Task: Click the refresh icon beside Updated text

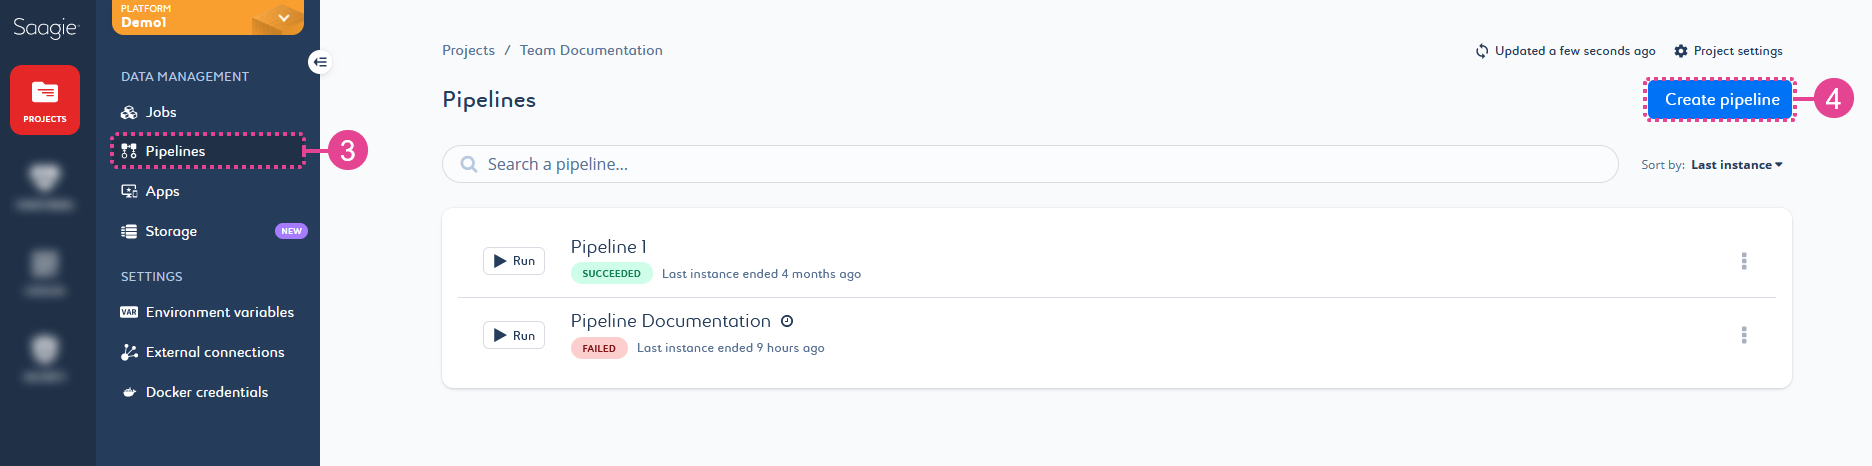Action: tap(1482, 51)
